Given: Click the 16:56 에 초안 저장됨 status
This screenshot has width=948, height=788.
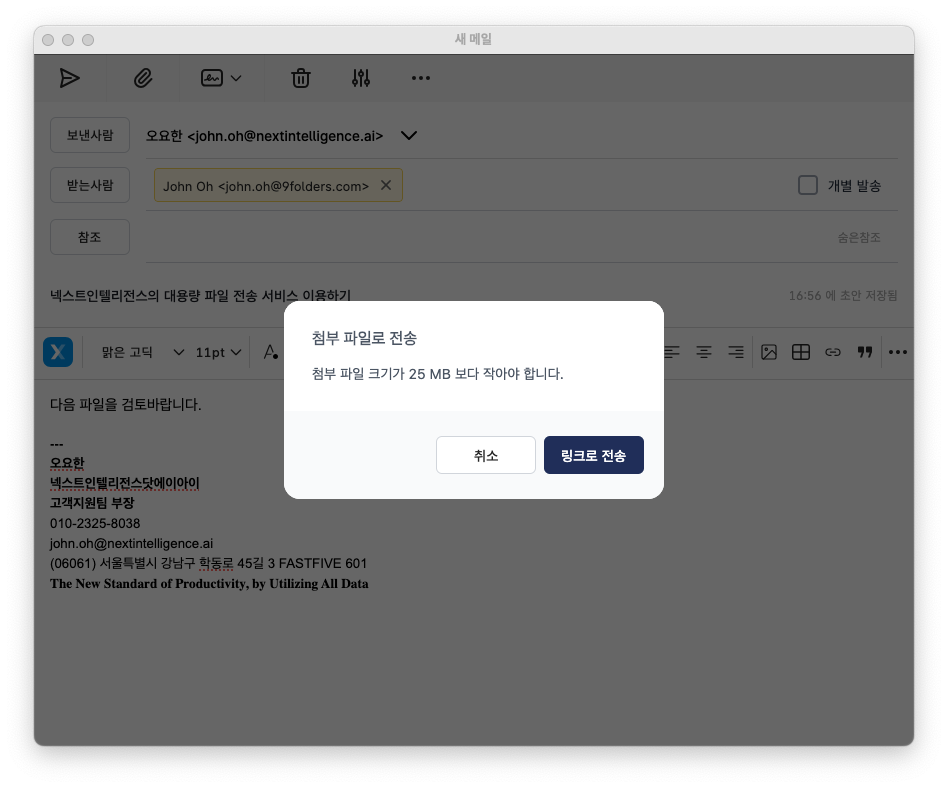Looking at the screenshot, I should click(x=843, y=296).
